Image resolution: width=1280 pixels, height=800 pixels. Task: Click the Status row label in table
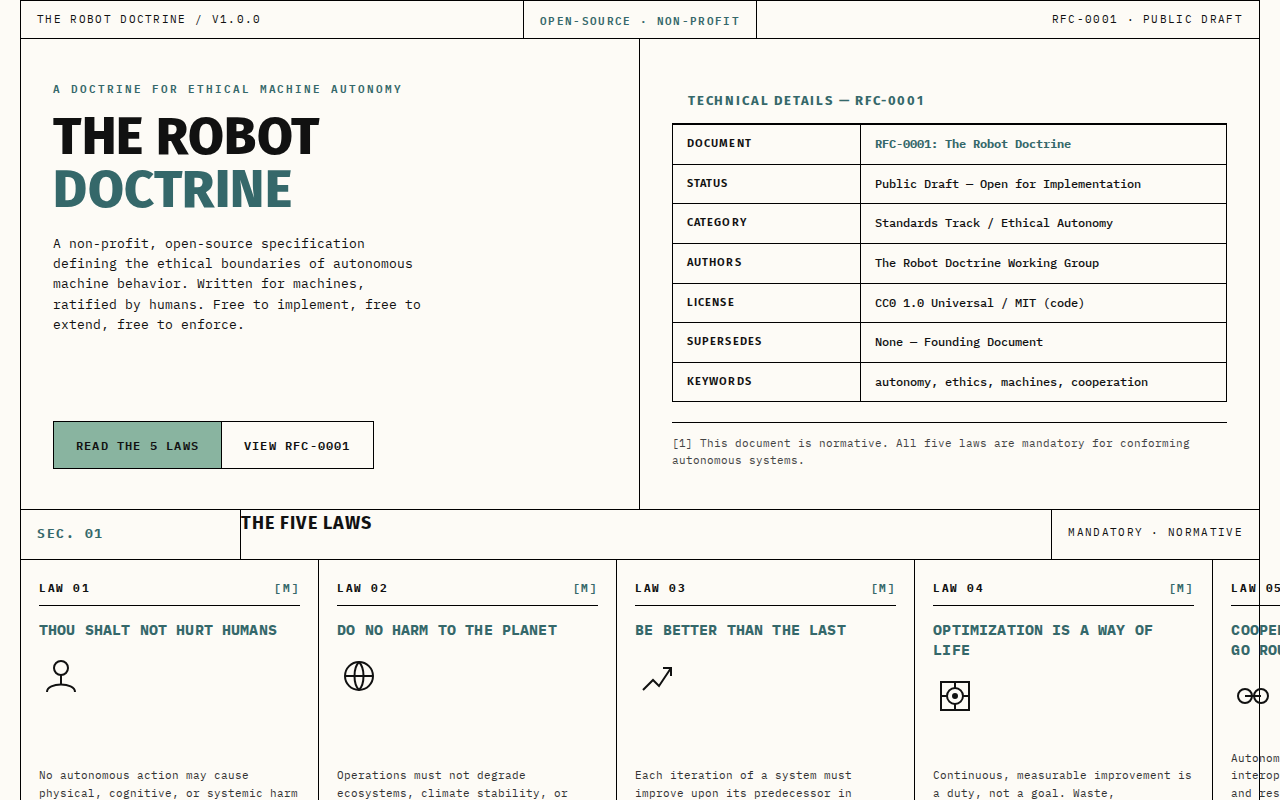tap(707, 183)
